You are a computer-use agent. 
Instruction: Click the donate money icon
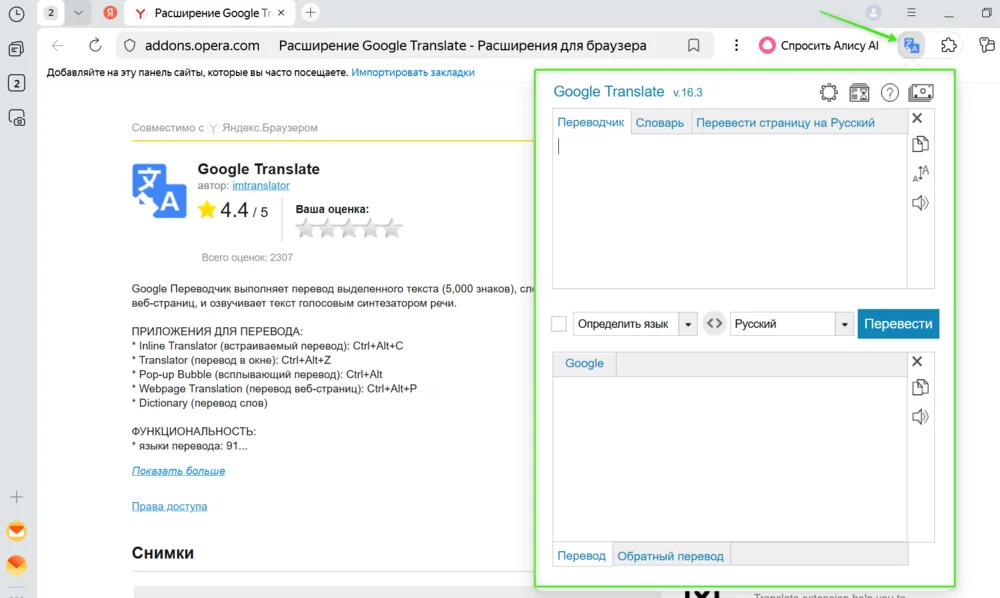point(921,92)
